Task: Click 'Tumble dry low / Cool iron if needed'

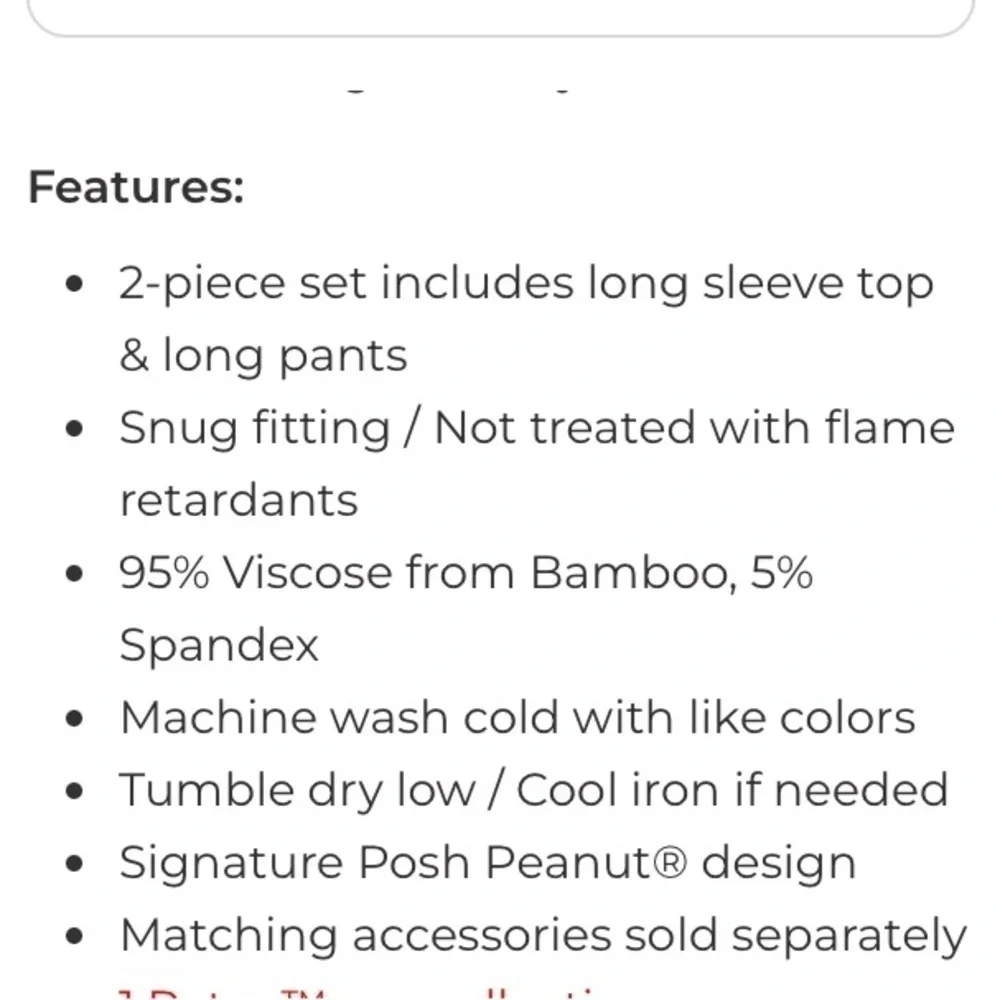Action: [x=534, y=791]
